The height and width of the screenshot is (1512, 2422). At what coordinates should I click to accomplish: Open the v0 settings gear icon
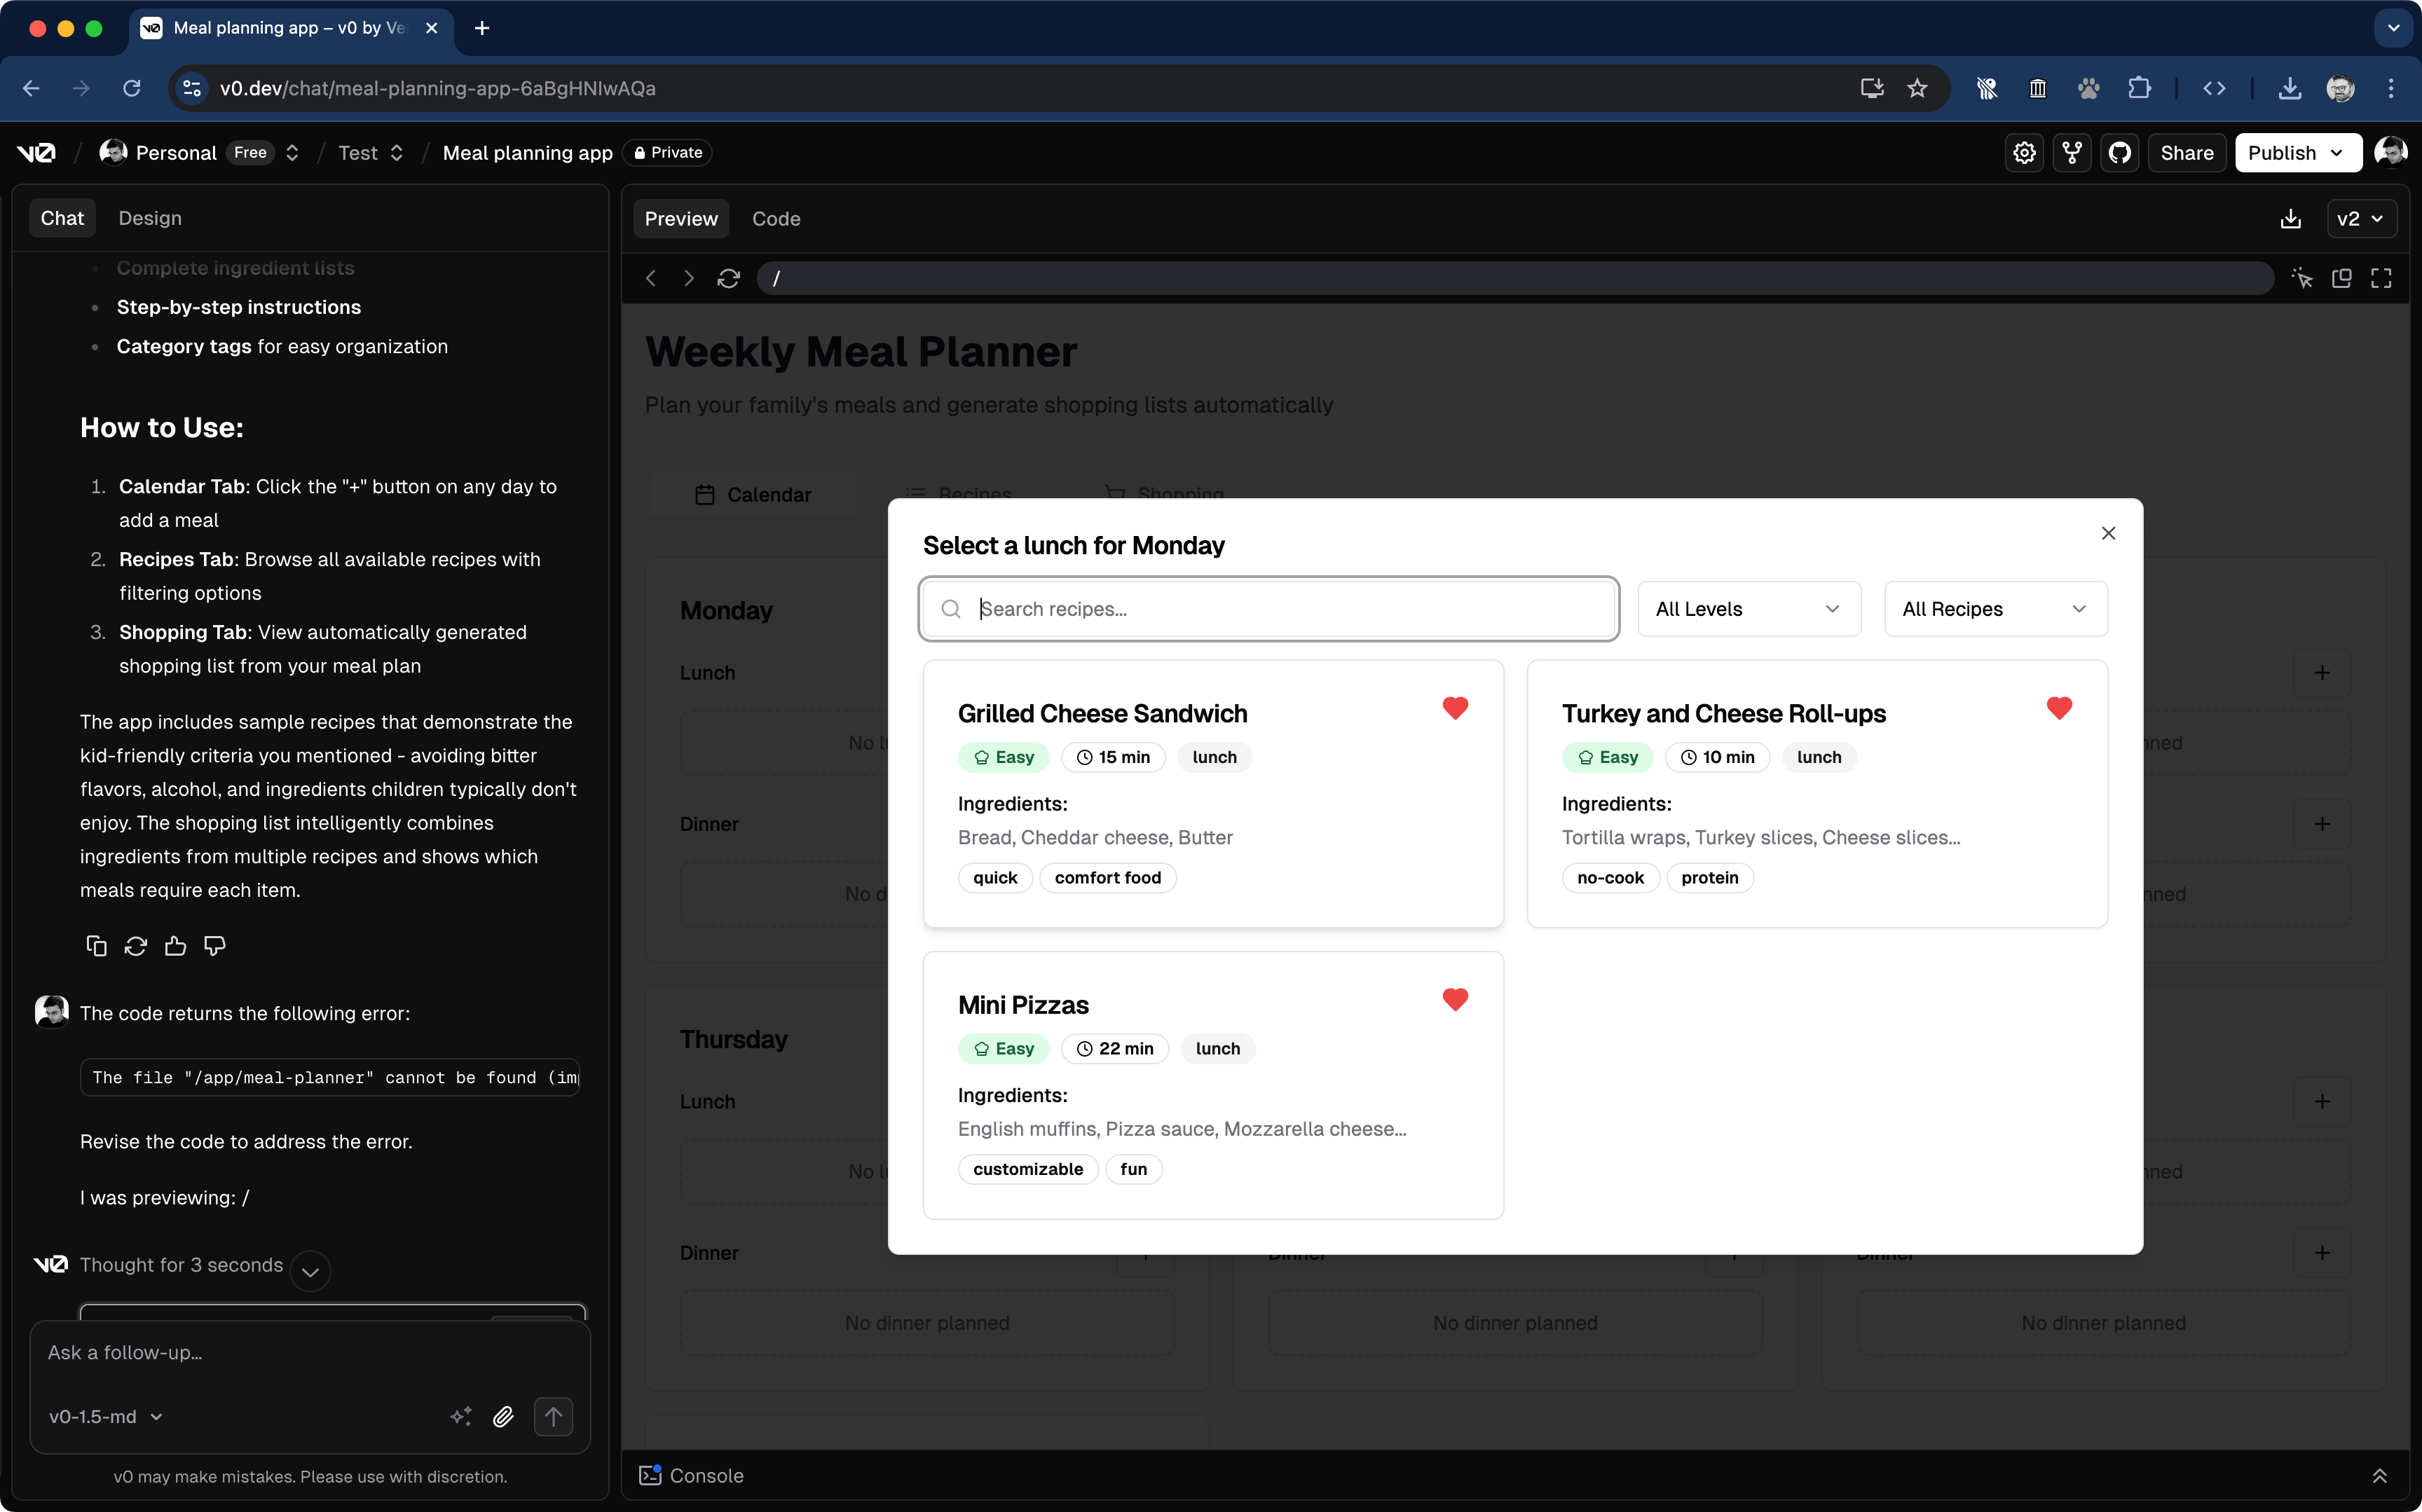(2024, 153)
